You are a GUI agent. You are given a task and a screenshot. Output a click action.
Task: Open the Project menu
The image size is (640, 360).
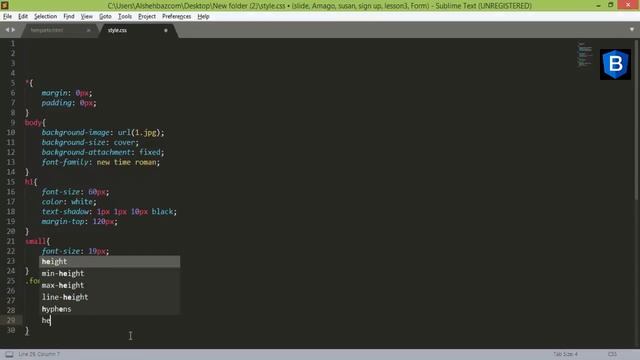click(x=147, y=16)
